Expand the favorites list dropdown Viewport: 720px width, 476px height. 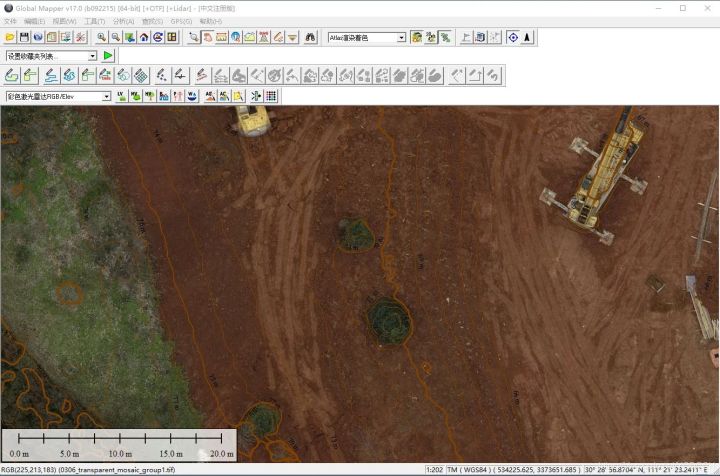tap(93, 56)
